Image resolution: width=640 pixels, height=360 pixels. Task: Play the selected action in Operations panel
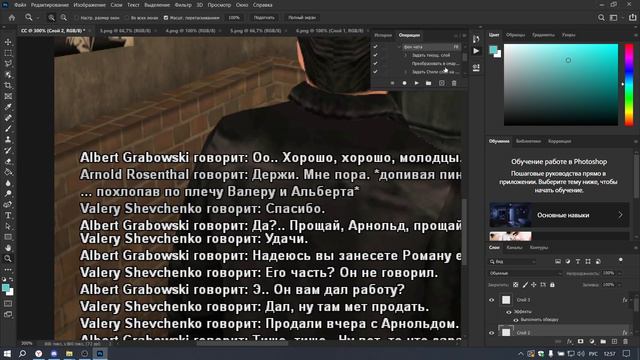416,83
